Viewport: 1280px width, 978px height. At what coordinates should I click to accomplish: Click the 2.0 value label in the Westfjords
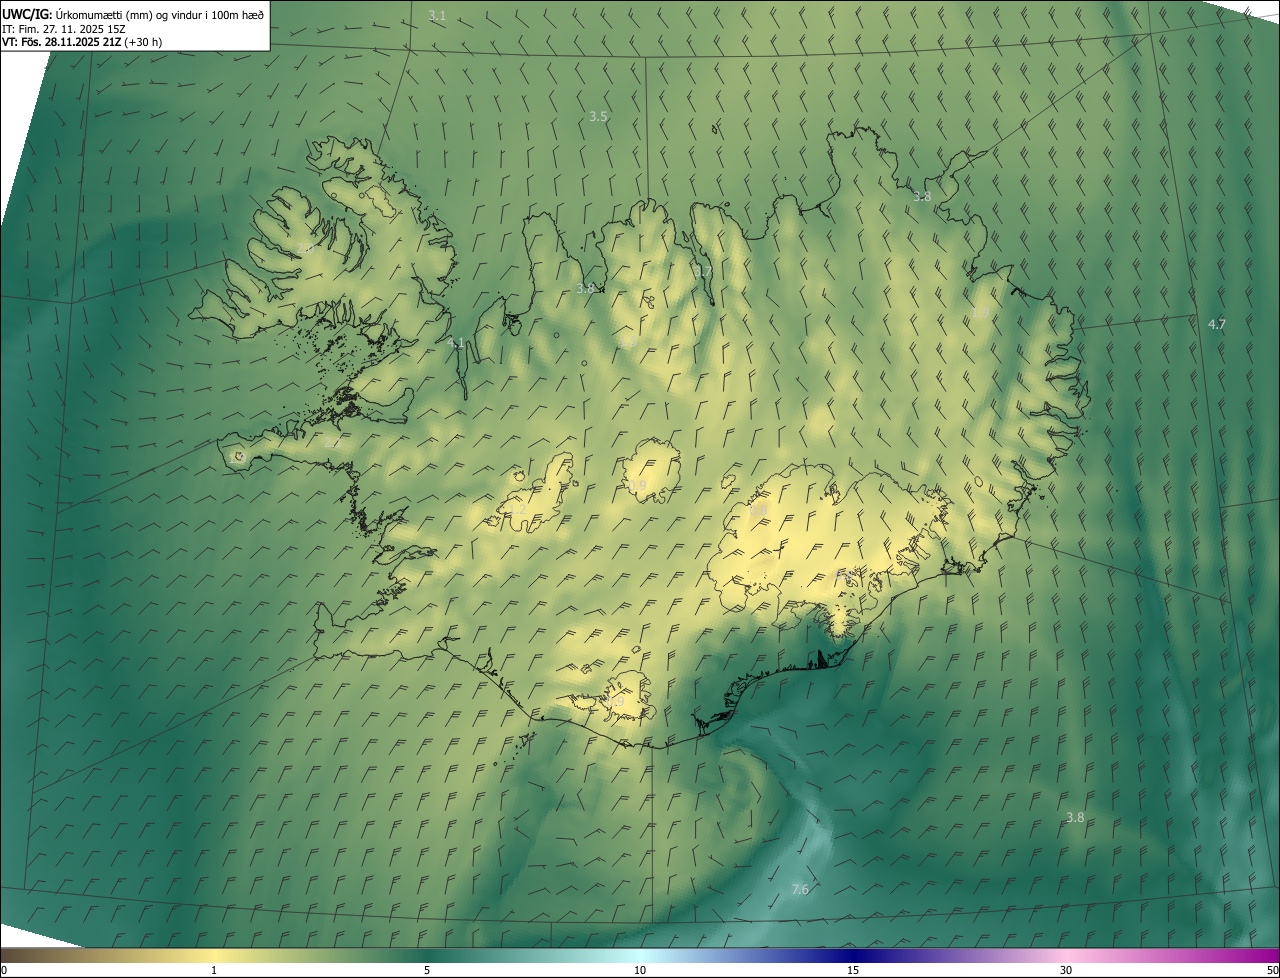[305, 247]
